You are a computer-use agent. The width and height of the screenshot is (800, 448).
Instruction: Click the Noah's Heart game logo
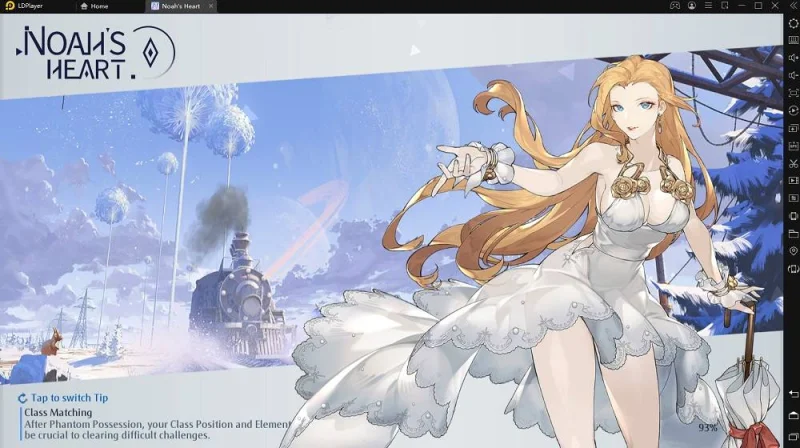[95, 53]
